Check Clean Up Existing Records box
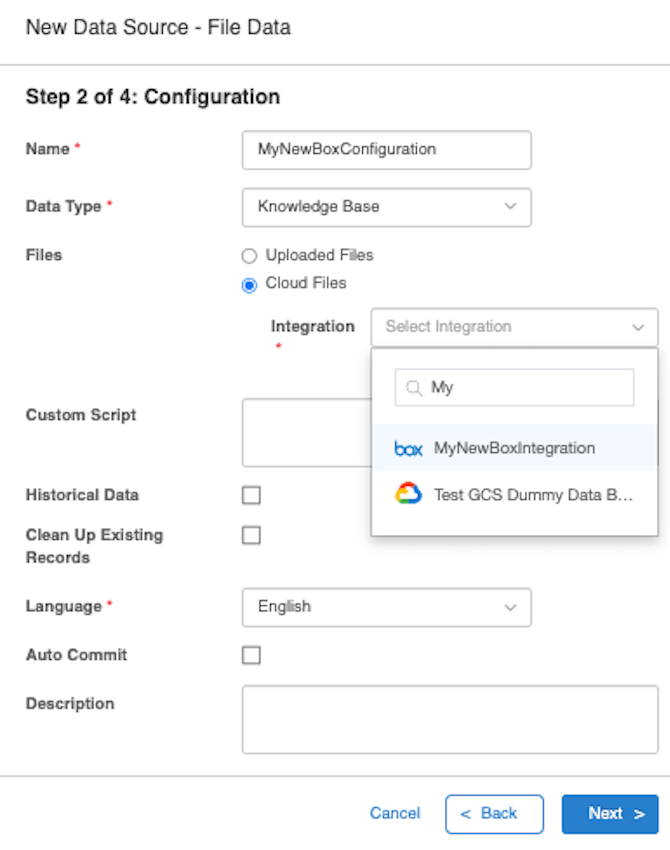Image resolution: width=670 pixels, height=850 pixels. [x=251, y=535]
